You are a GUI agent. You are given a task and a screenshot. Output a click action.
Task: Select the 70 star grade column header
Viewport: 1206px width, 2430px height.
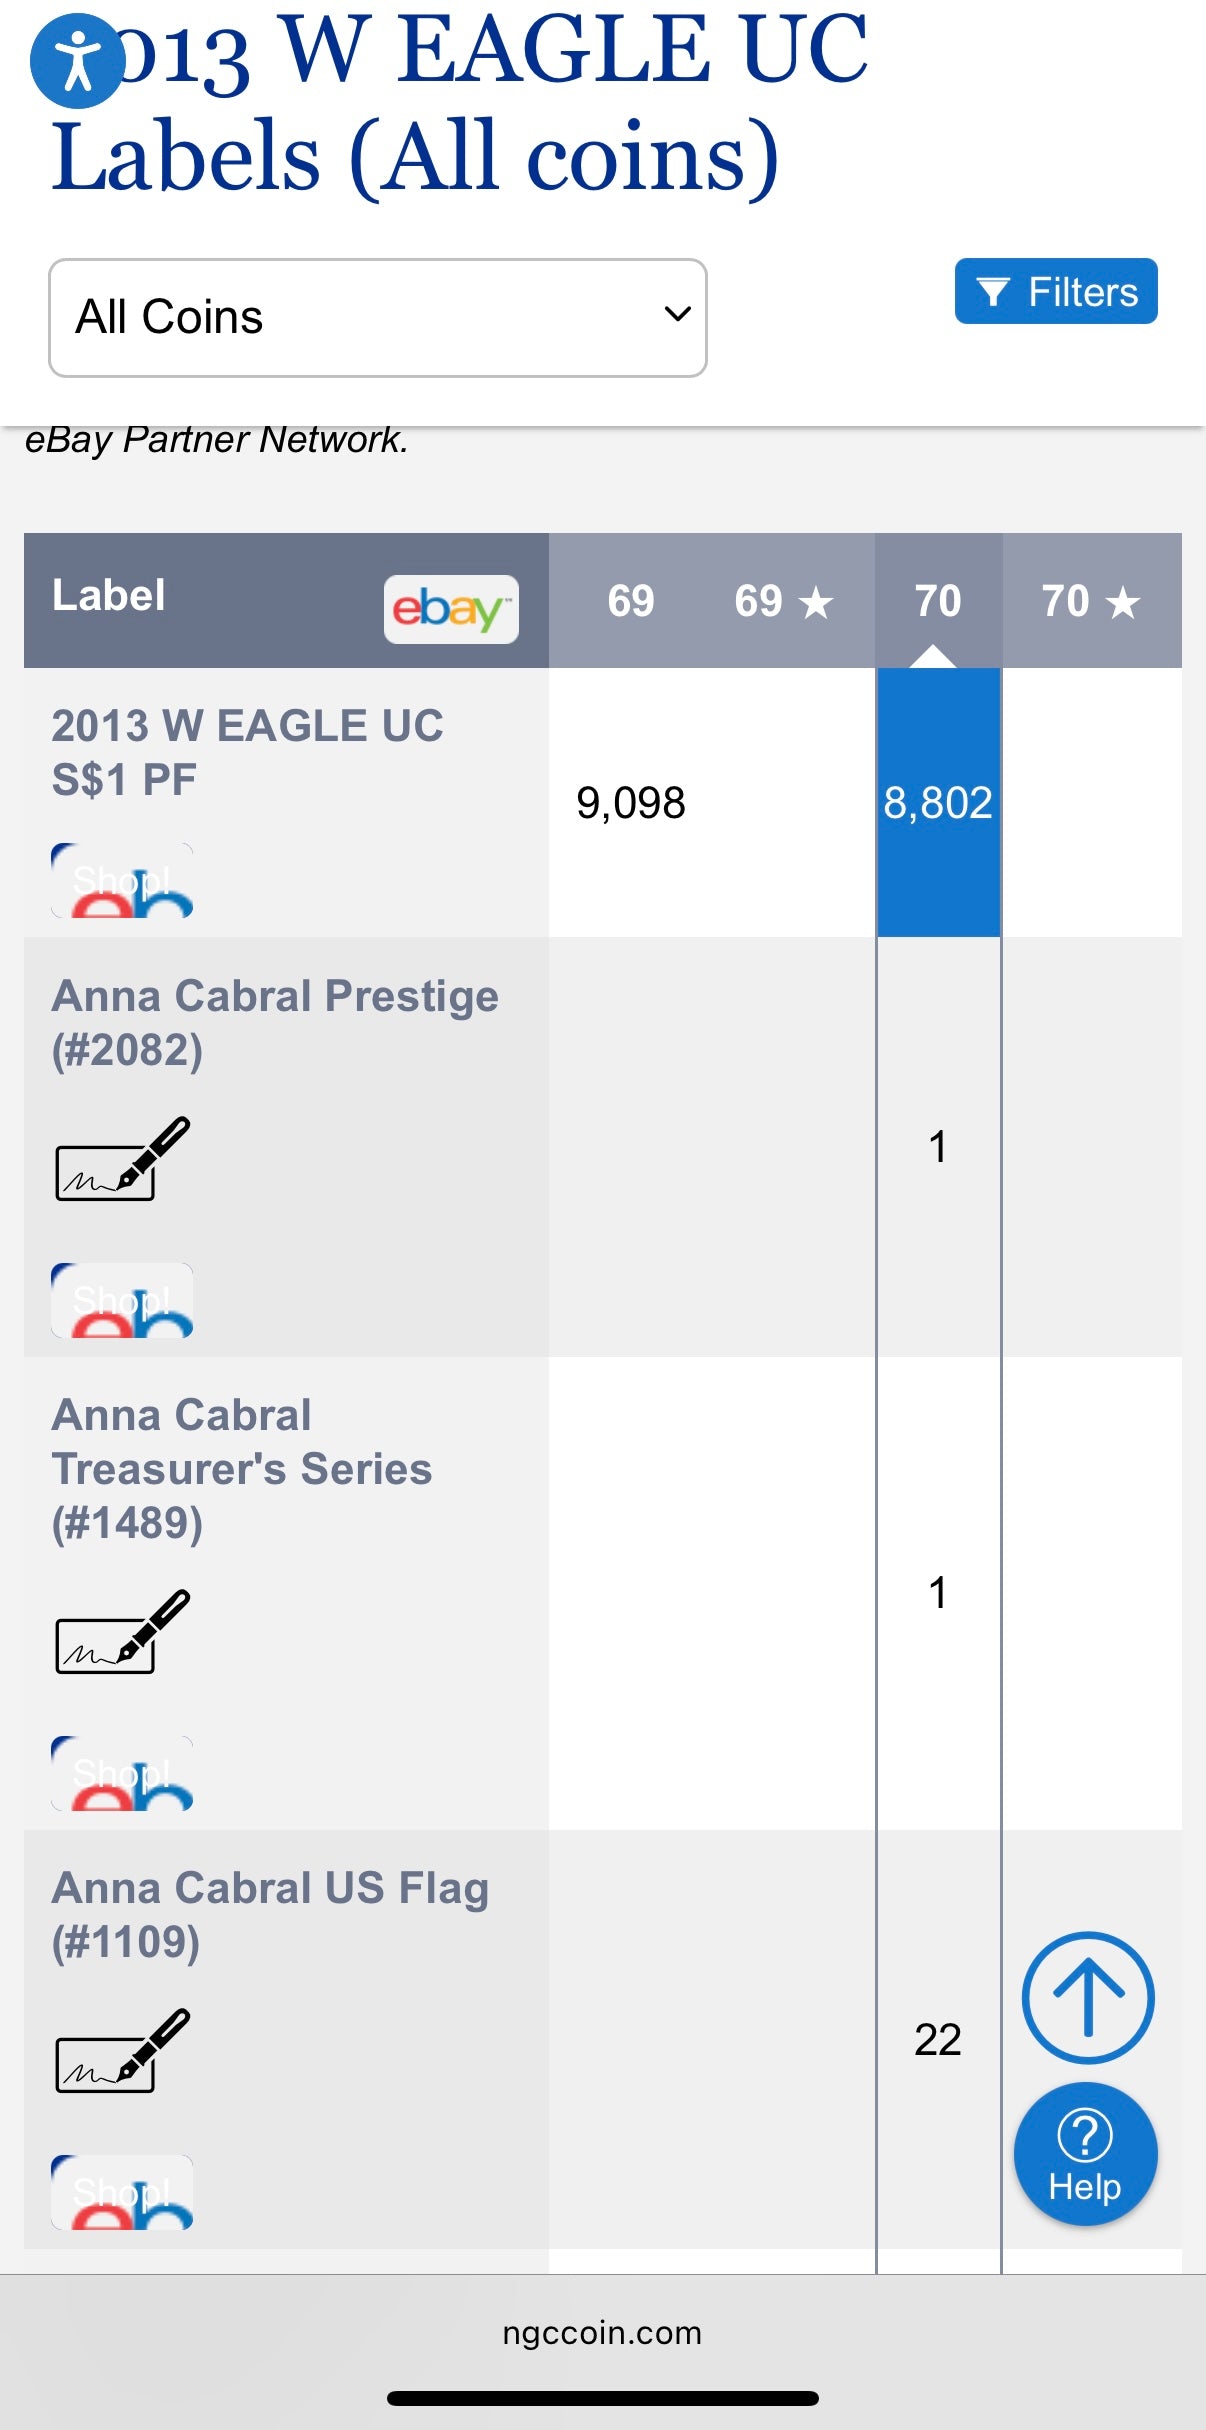[x=1090, y=601]
